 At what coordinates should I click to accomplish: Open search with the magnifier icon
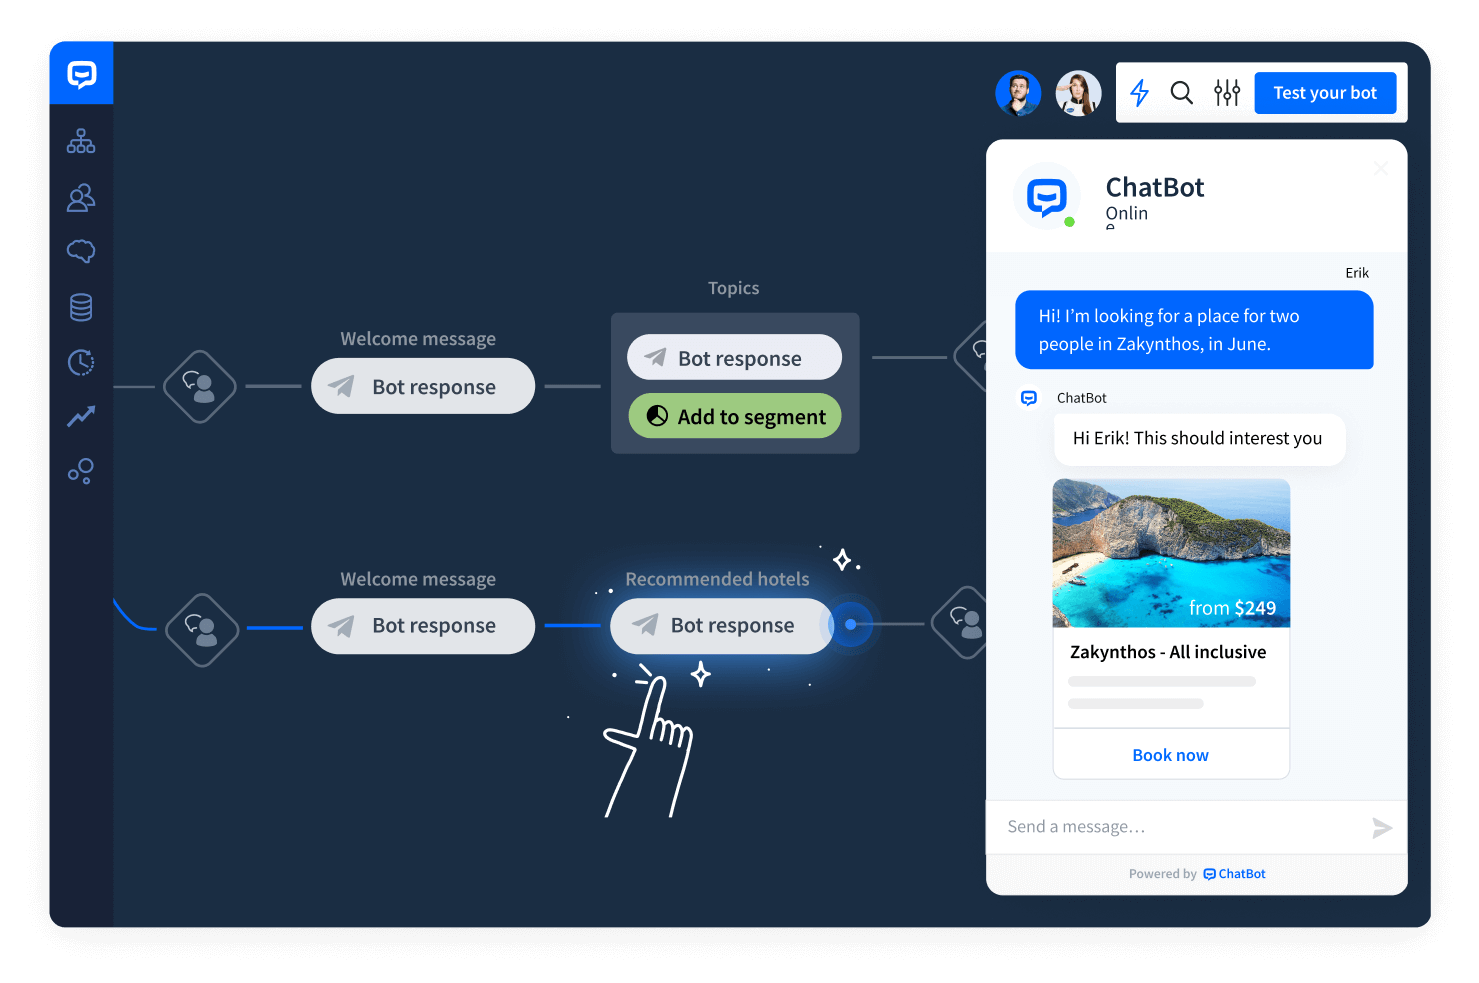pyautogui.click(x=1182, y=92)
